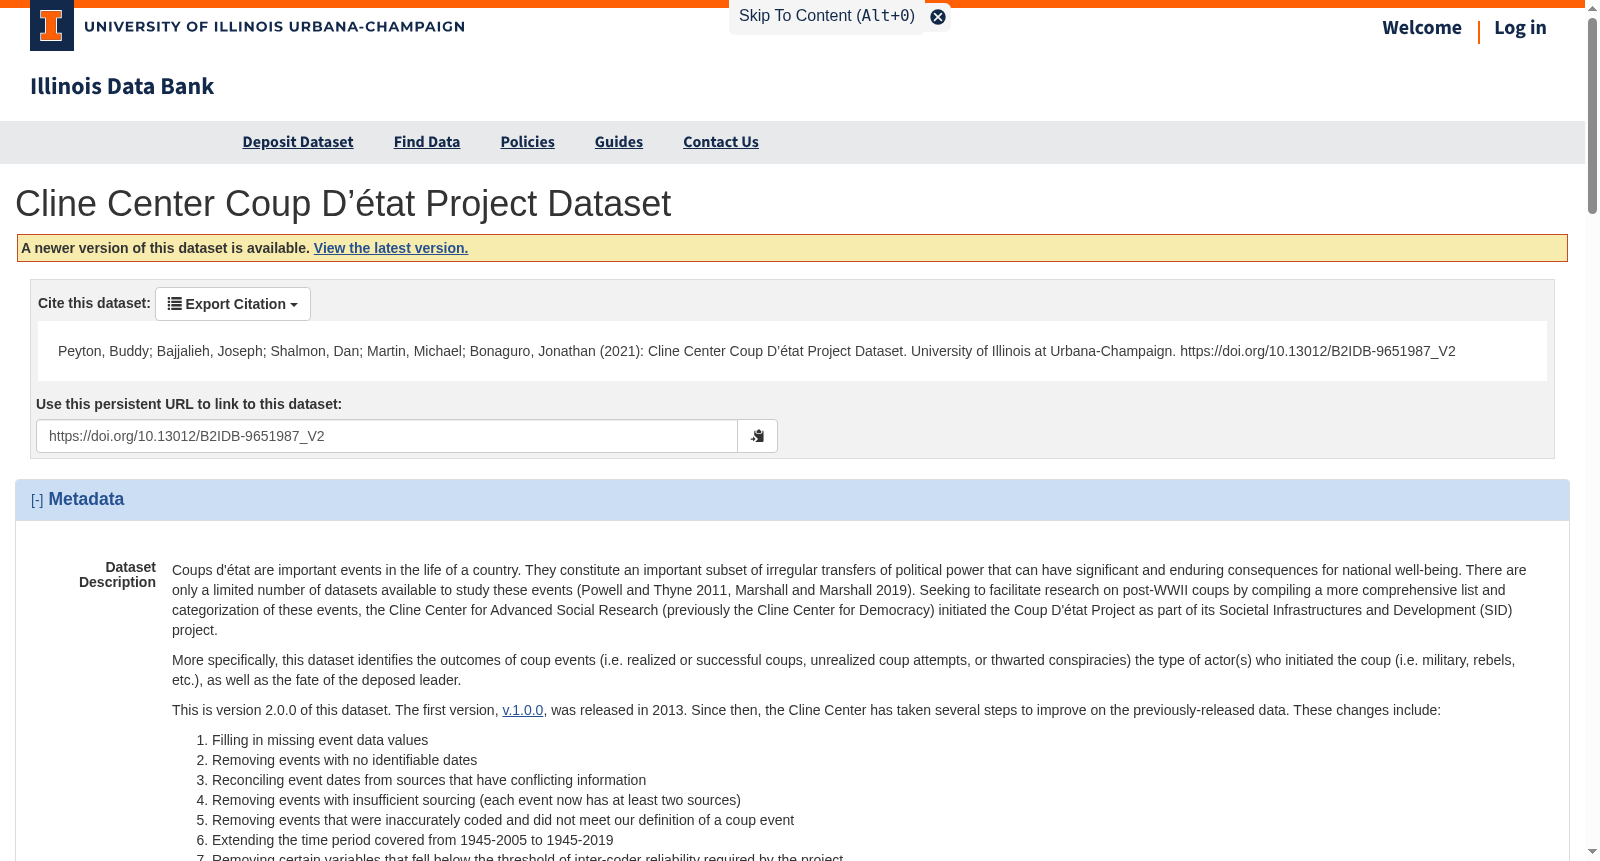Image resolution: width=1600 pixels, height=861 pixels.
Task: Copy the persistent URL to clipboard
Action: click(x=757, y=436)
